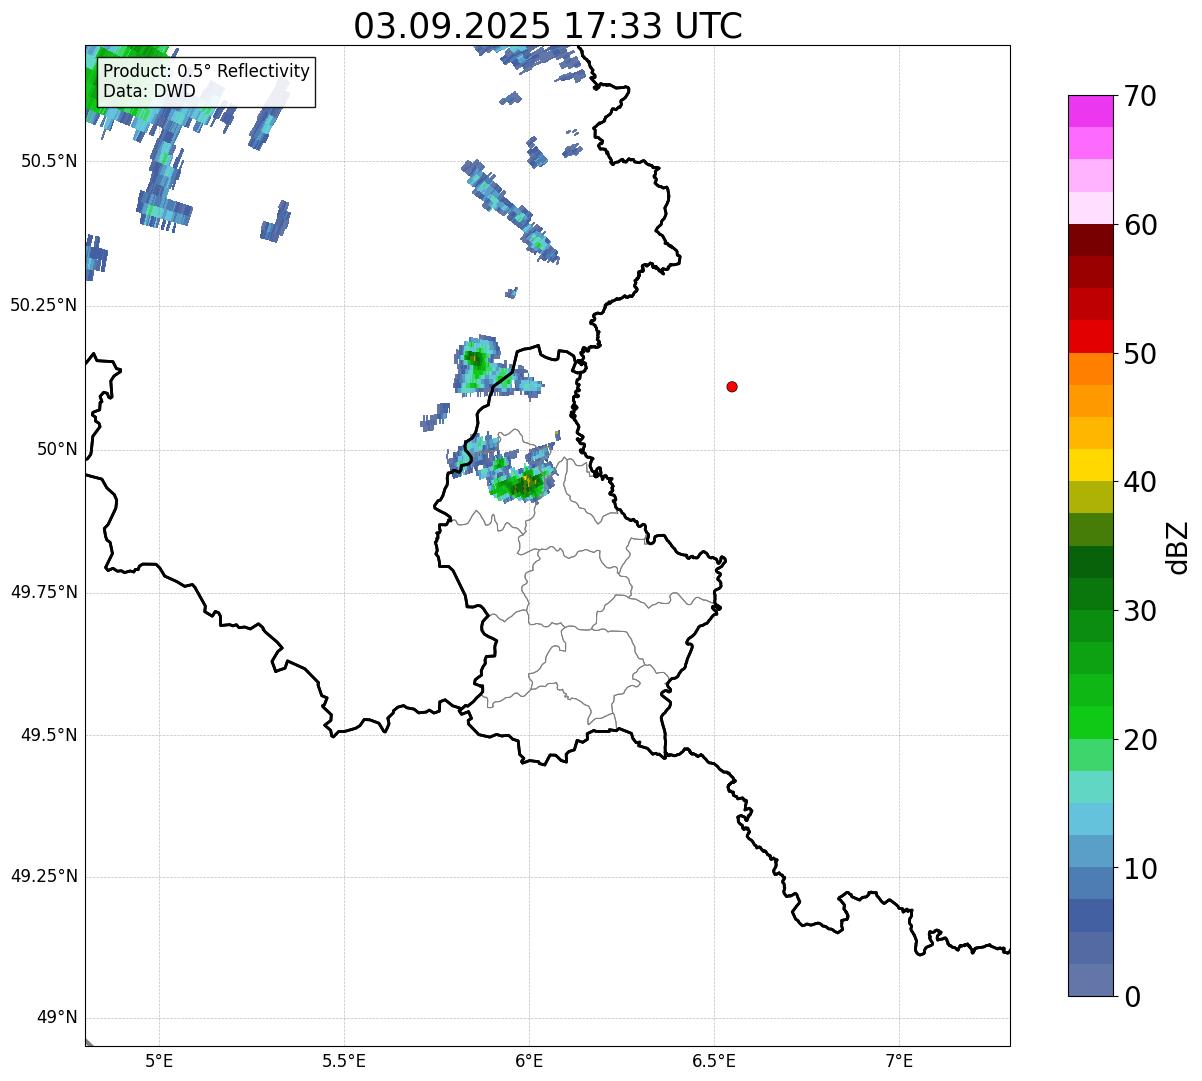This screenshot has height=1081, width=1202.
Task: Click the 10 tick label on colorbar
Action: point(1139,869)
